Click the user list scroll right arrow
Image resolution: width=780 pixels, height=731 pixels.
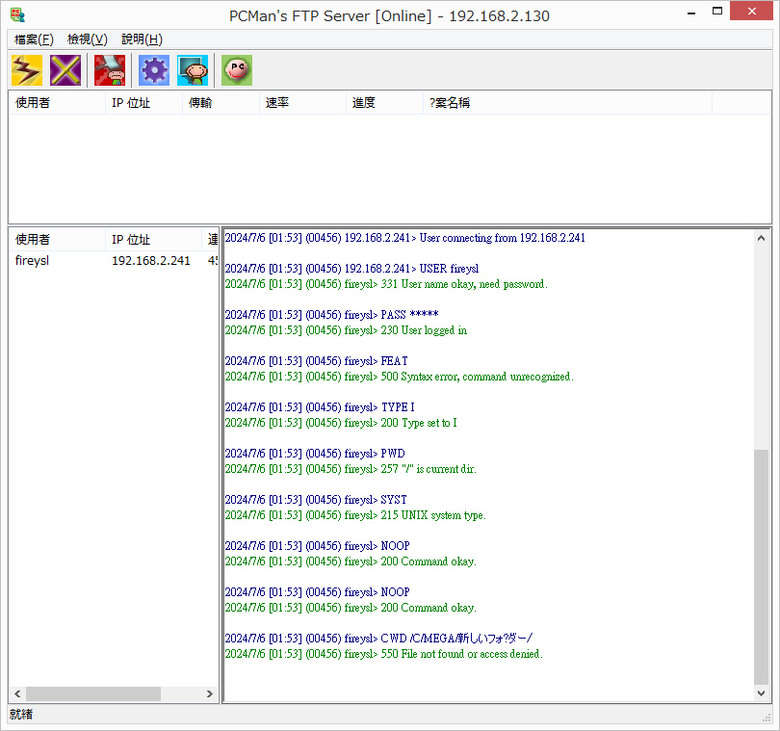tap(209, 694)
